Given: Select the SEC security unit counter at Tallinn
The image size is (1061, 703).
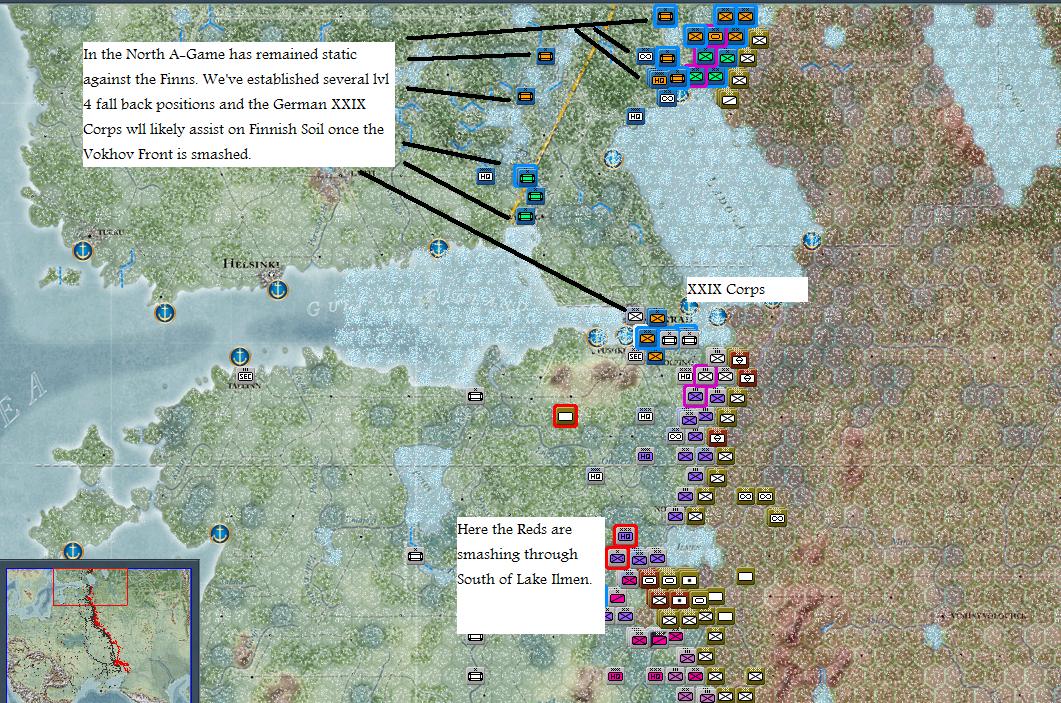Looking at the screenshot, I should (245, 376).
